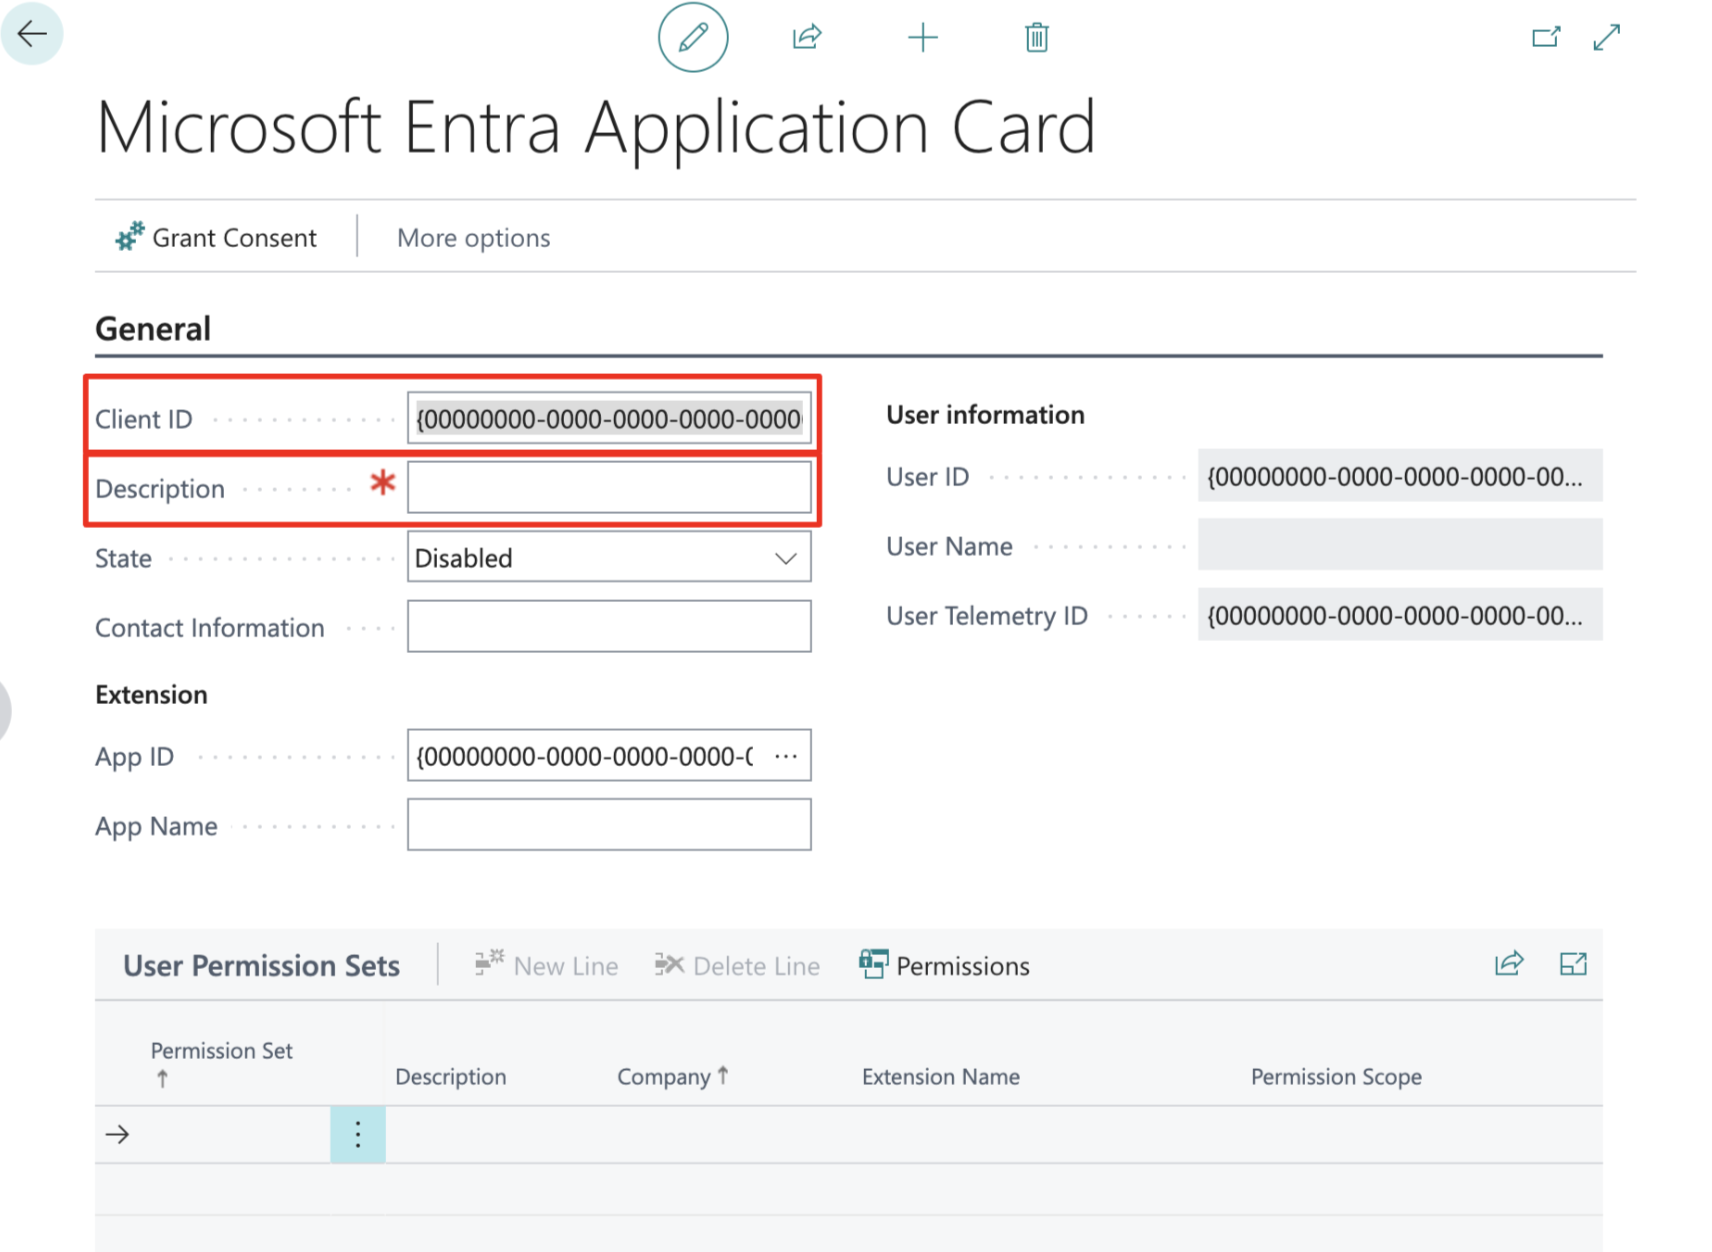
Task: Click the share icon in User Permission Sets
Action: click(1509, 964)
